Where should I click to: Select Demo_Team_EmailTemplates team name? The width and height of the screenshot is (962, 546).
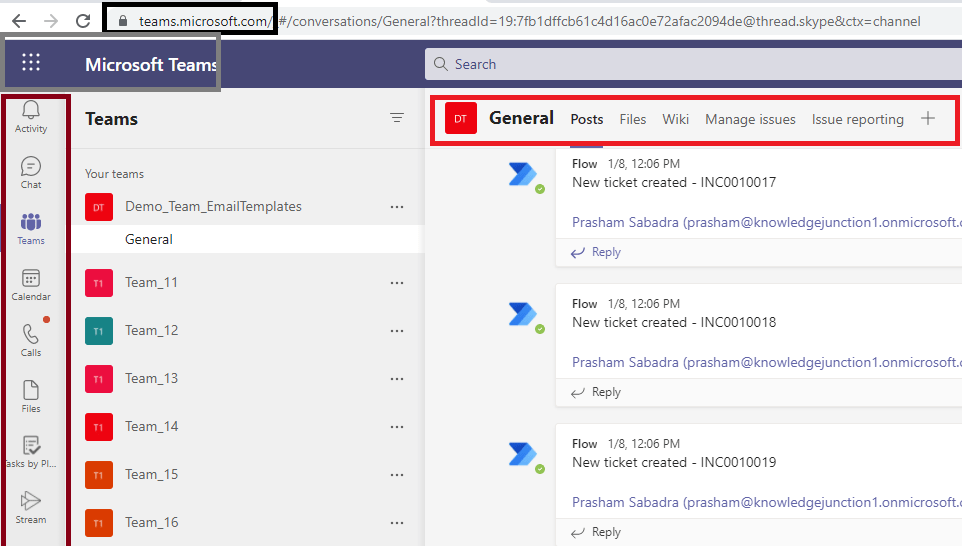pyautogui.click(x=214, y=207)
